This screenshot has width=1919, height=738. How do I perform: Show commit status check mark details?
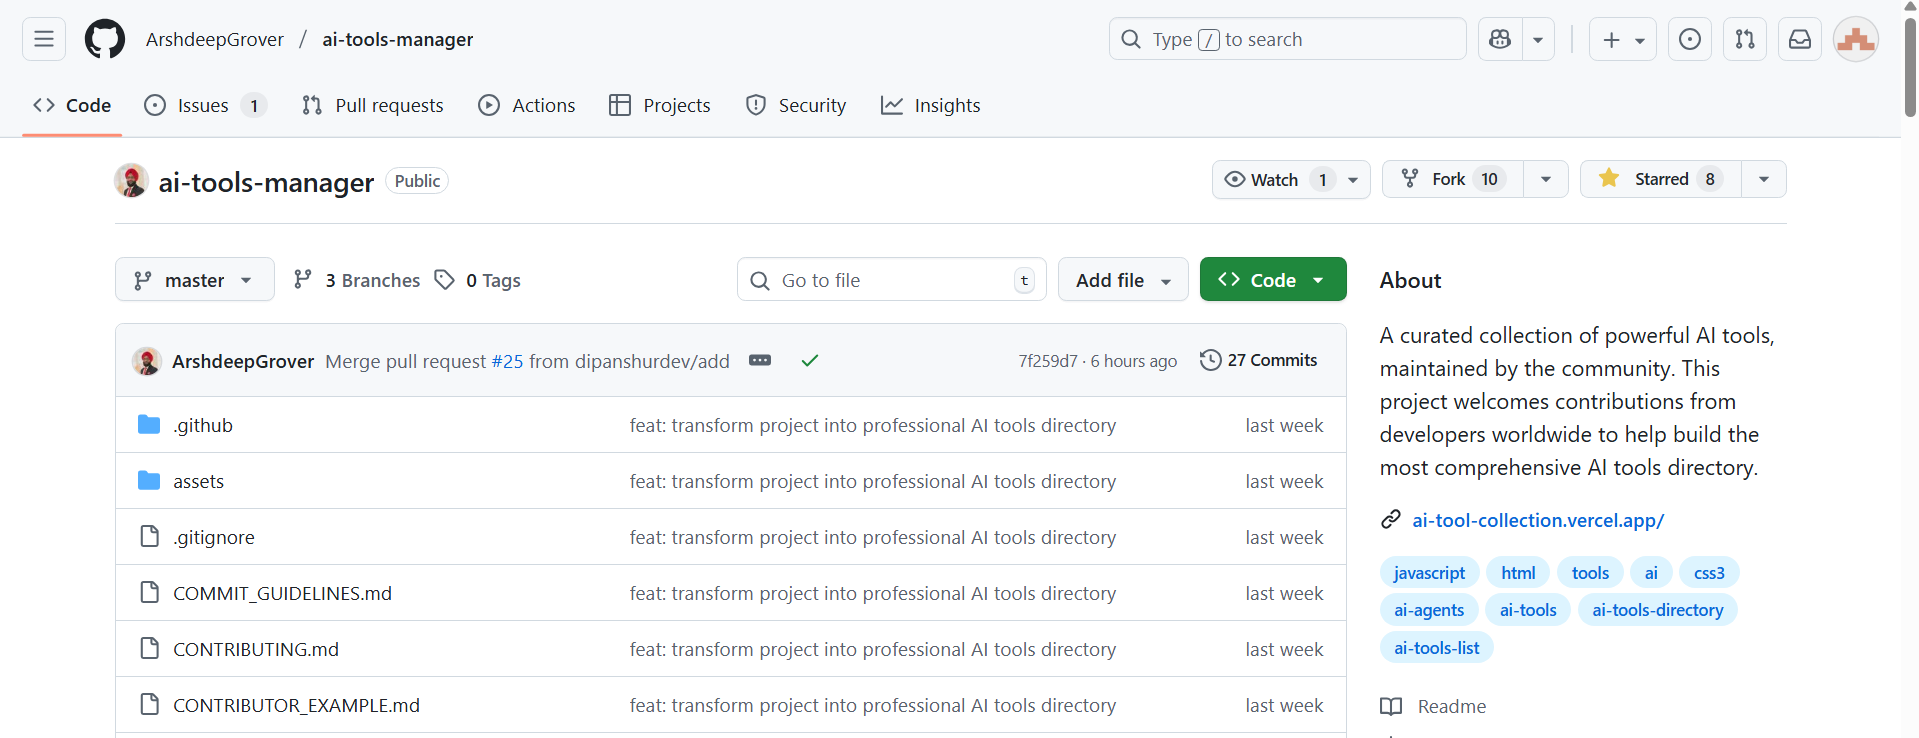click(x=810, y=360)
